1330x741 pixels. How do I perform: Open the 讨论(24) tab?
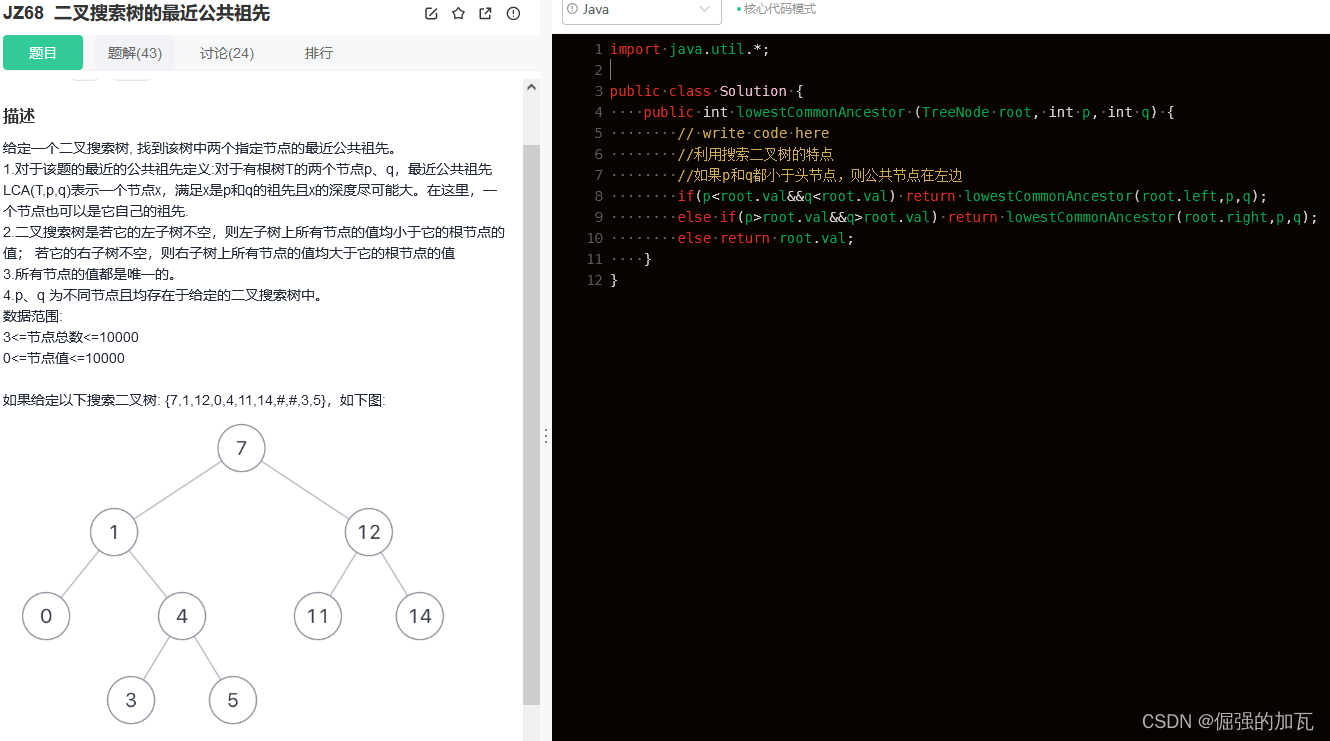coord(227,53)
